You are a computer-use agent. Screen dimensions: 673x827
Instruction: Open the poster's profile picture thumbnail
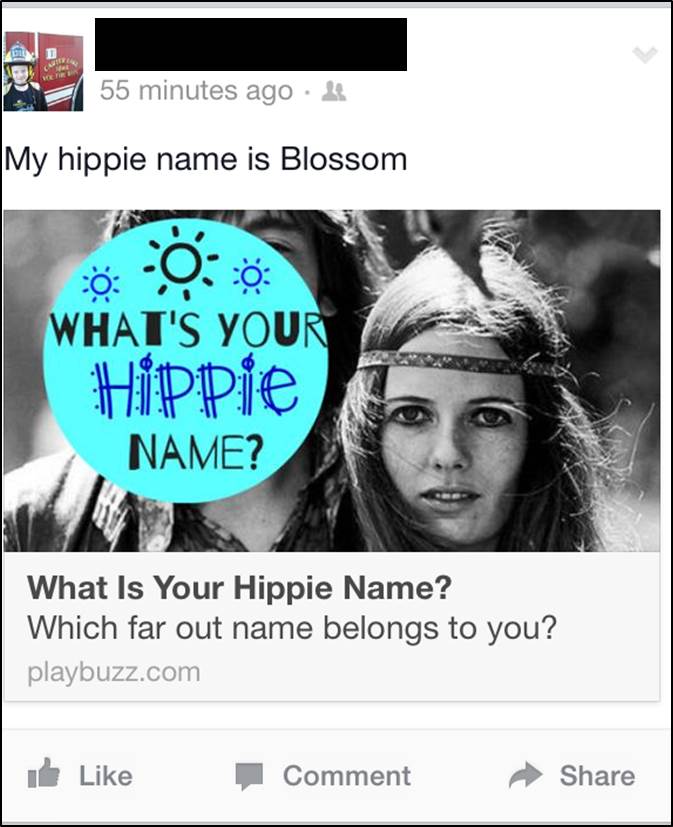coord(43,71)
